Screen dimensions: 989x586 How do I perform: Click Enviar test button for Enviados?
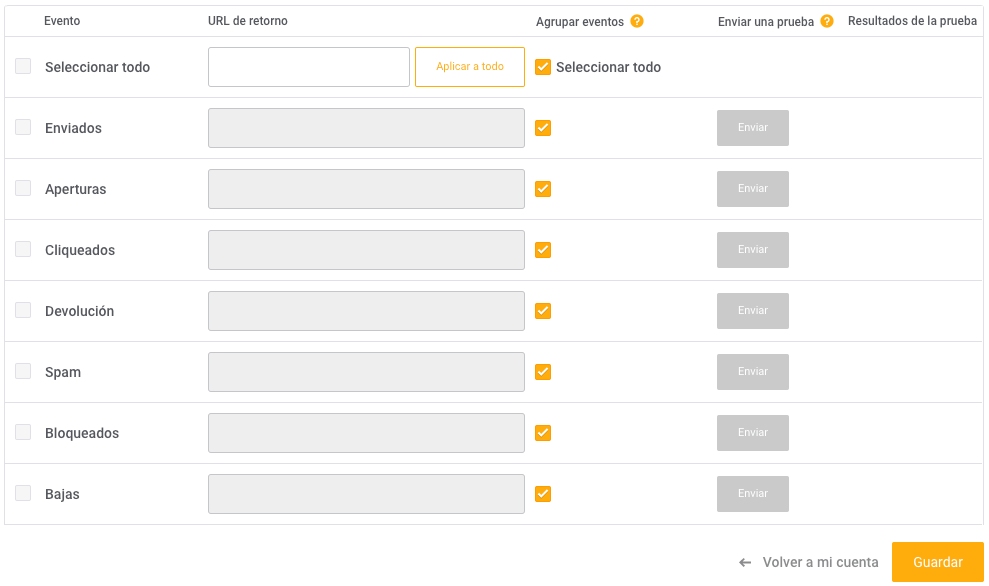point(752,128)
